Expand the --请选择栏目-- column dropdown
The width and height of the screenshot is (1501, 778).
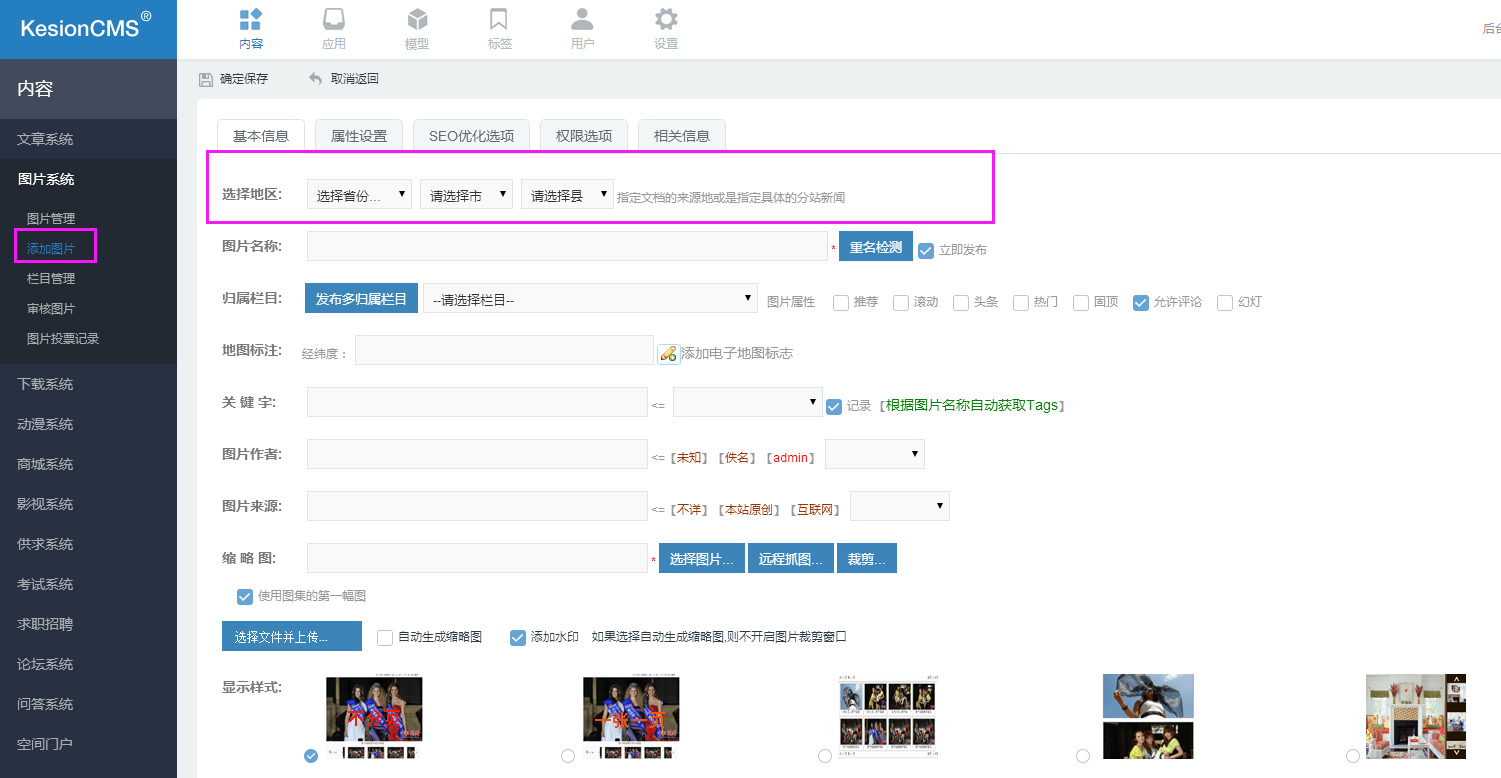pyautogui.click(x=590, y=297)
